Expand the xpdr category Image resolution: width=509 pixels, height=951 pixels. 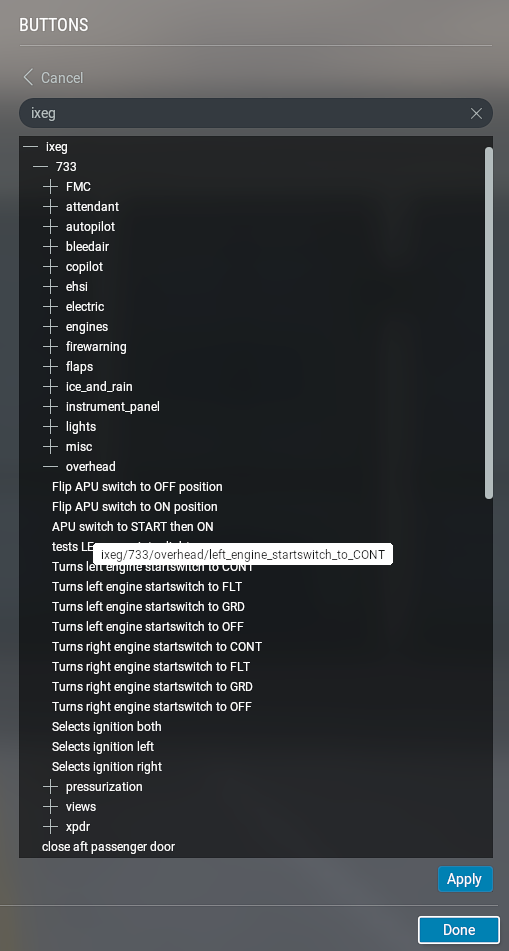pos(50,827)
